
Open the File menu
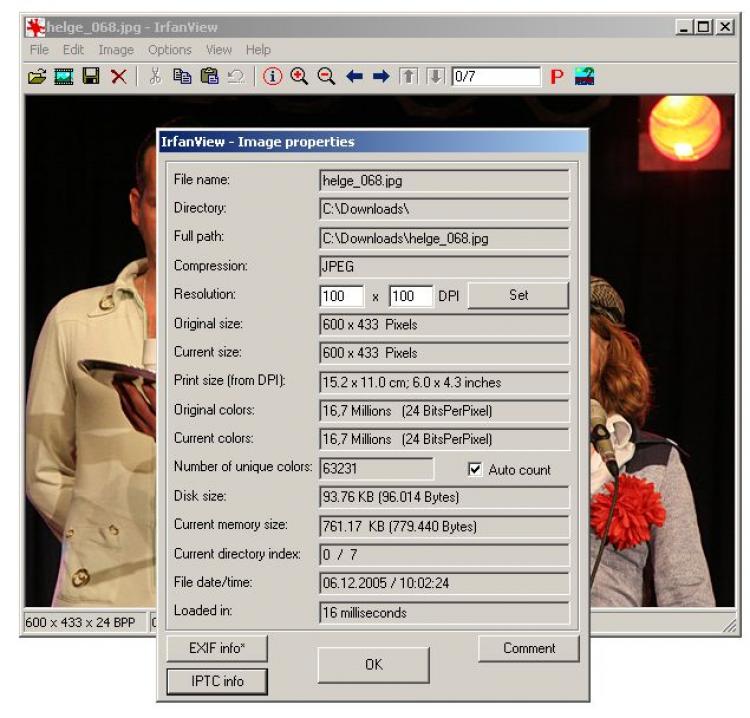(38, 50)
